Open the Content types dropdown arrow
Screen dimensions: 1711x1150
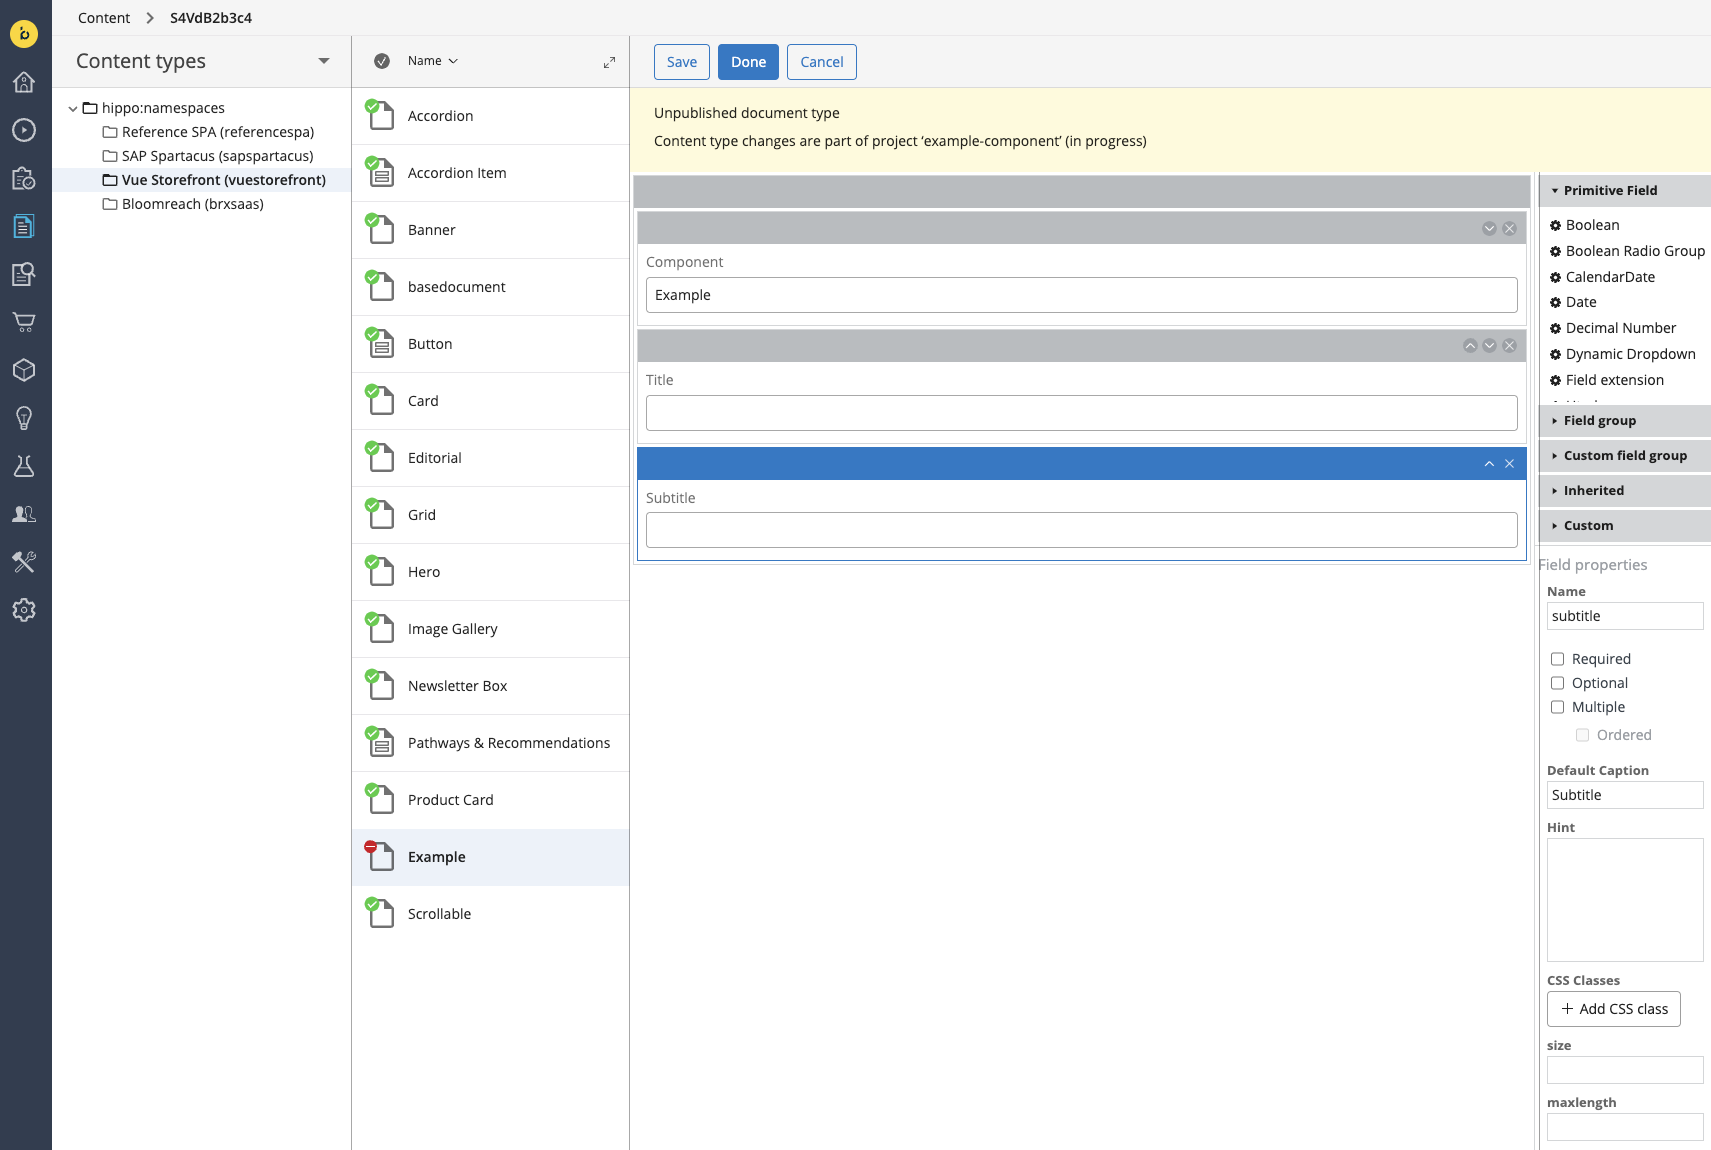coord(323,61)
